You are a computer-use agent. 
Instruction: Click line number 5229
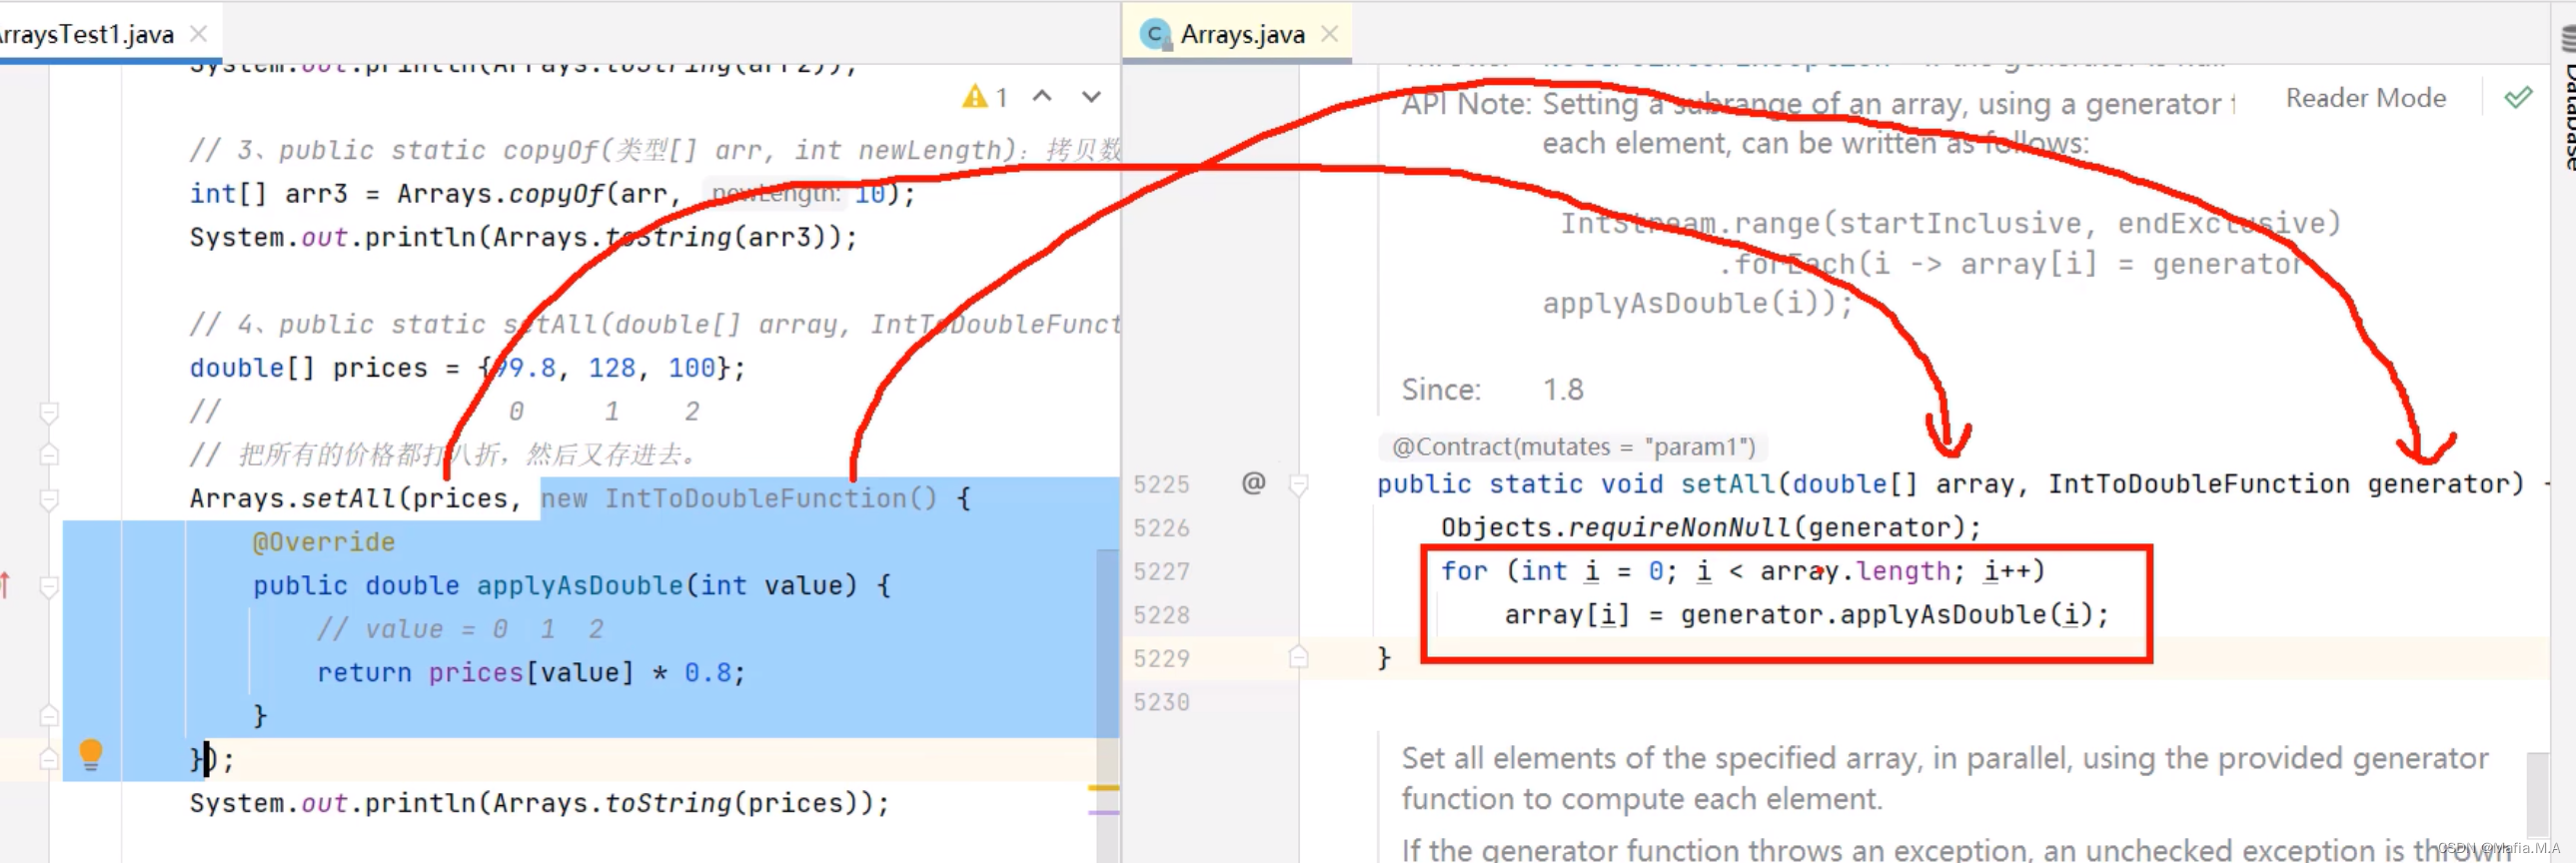pyautogui.click(x=1161, y=659)
